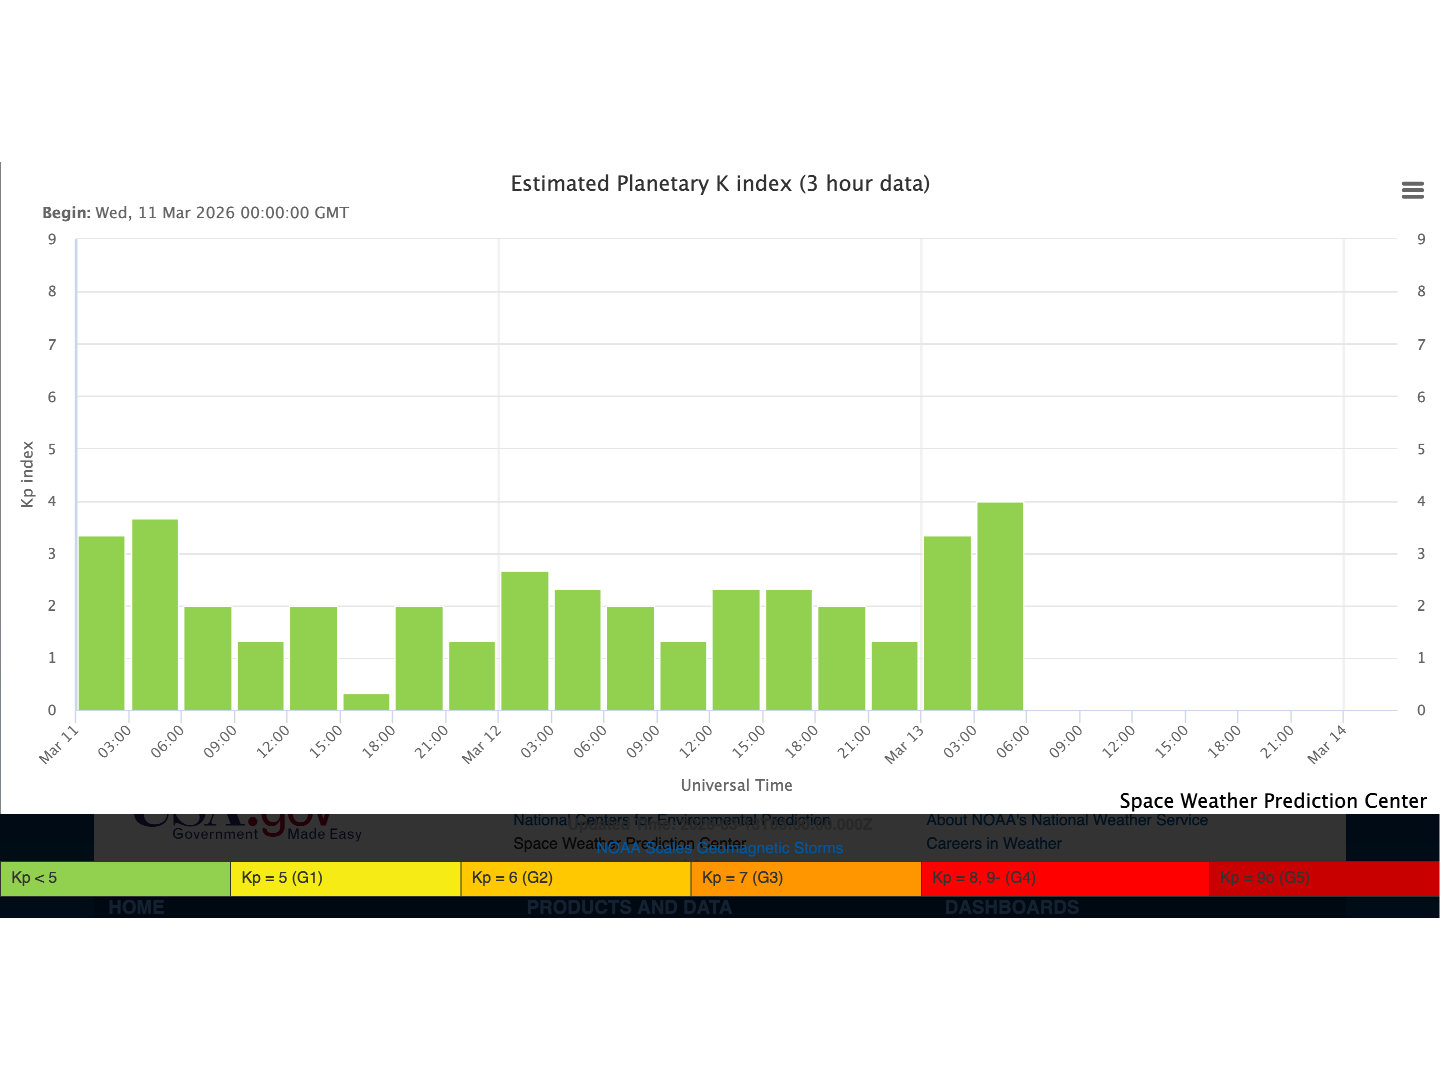Click the first bar at Mar 11 00:00
This screenshot has width=1440, height=1080.
[x=101, y=623]
